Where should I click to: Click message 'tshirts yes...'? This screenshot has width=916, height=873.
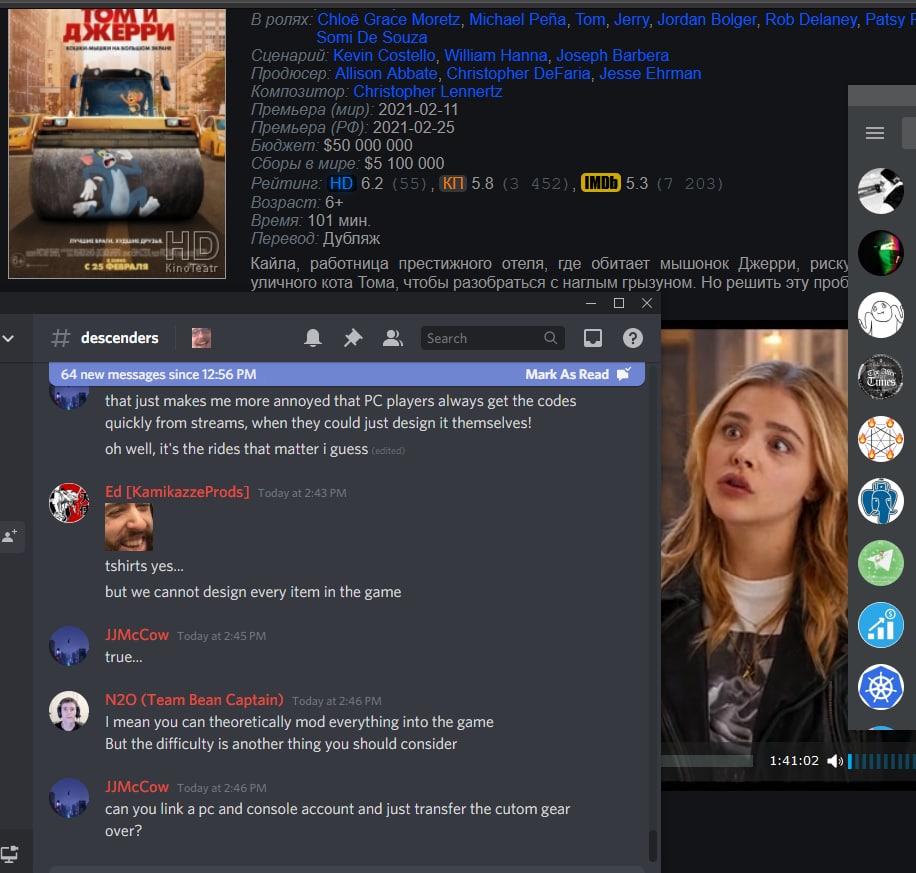click(x=144, y=566)
